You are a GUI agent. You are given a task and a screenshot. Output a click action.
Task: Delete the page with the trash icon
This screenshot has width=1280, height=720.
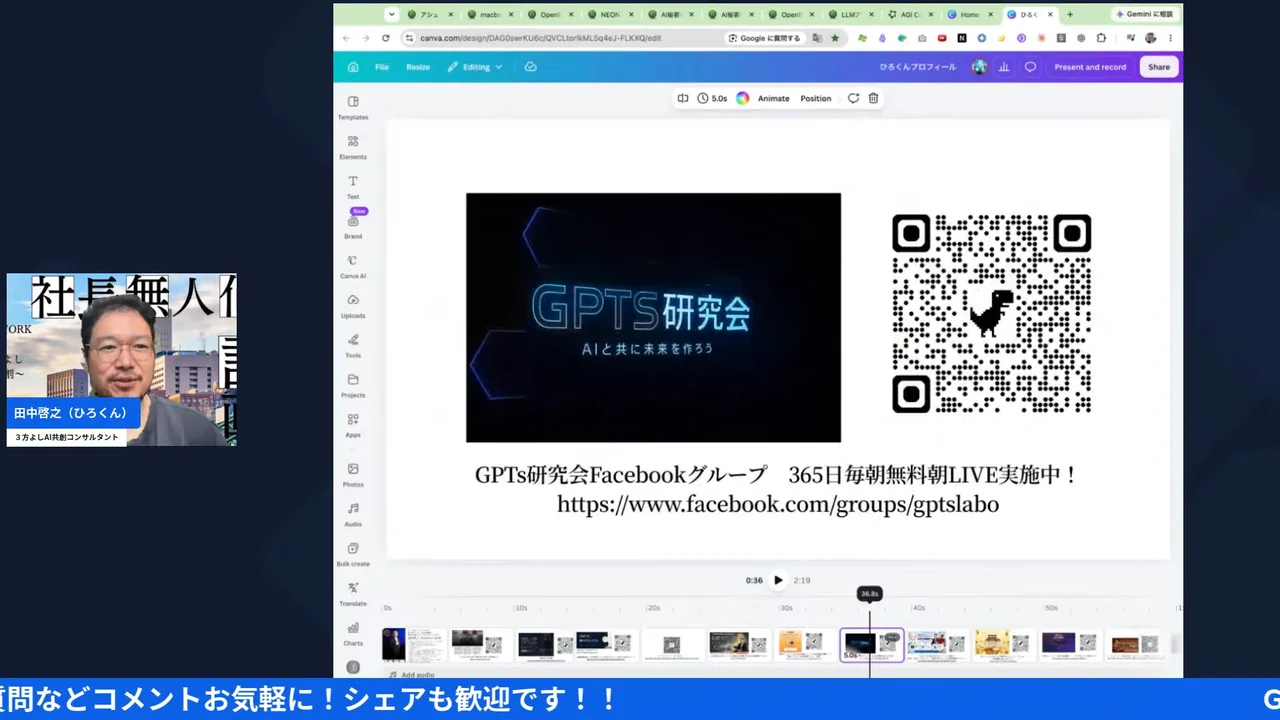click(873, 98)
